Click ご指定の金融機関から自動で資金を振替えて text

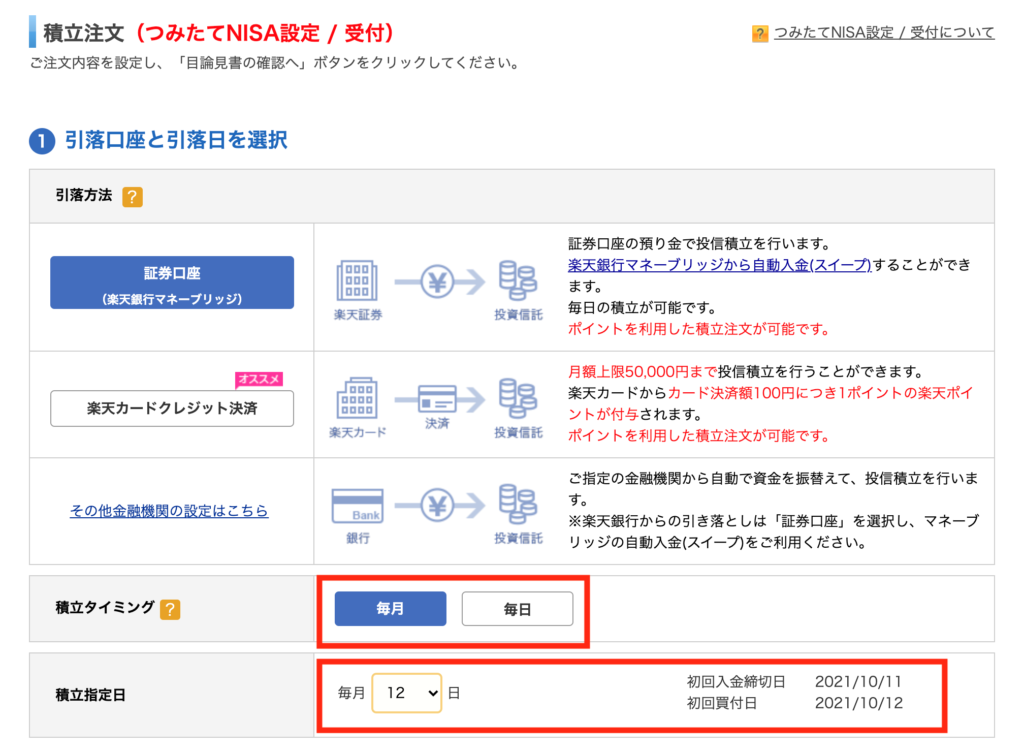point(709,479)
